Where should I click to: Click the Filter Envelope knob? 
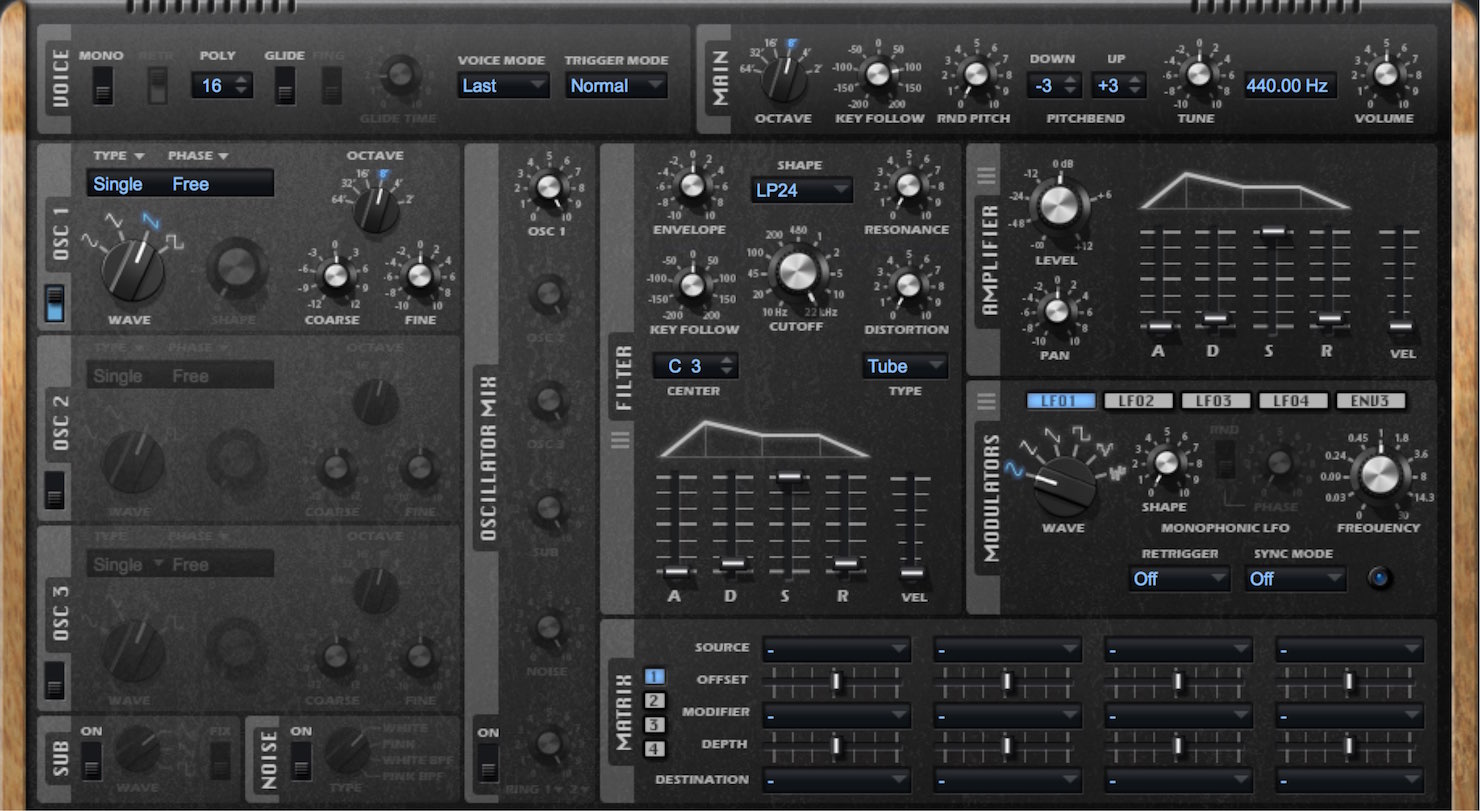(x=690, y=185)
